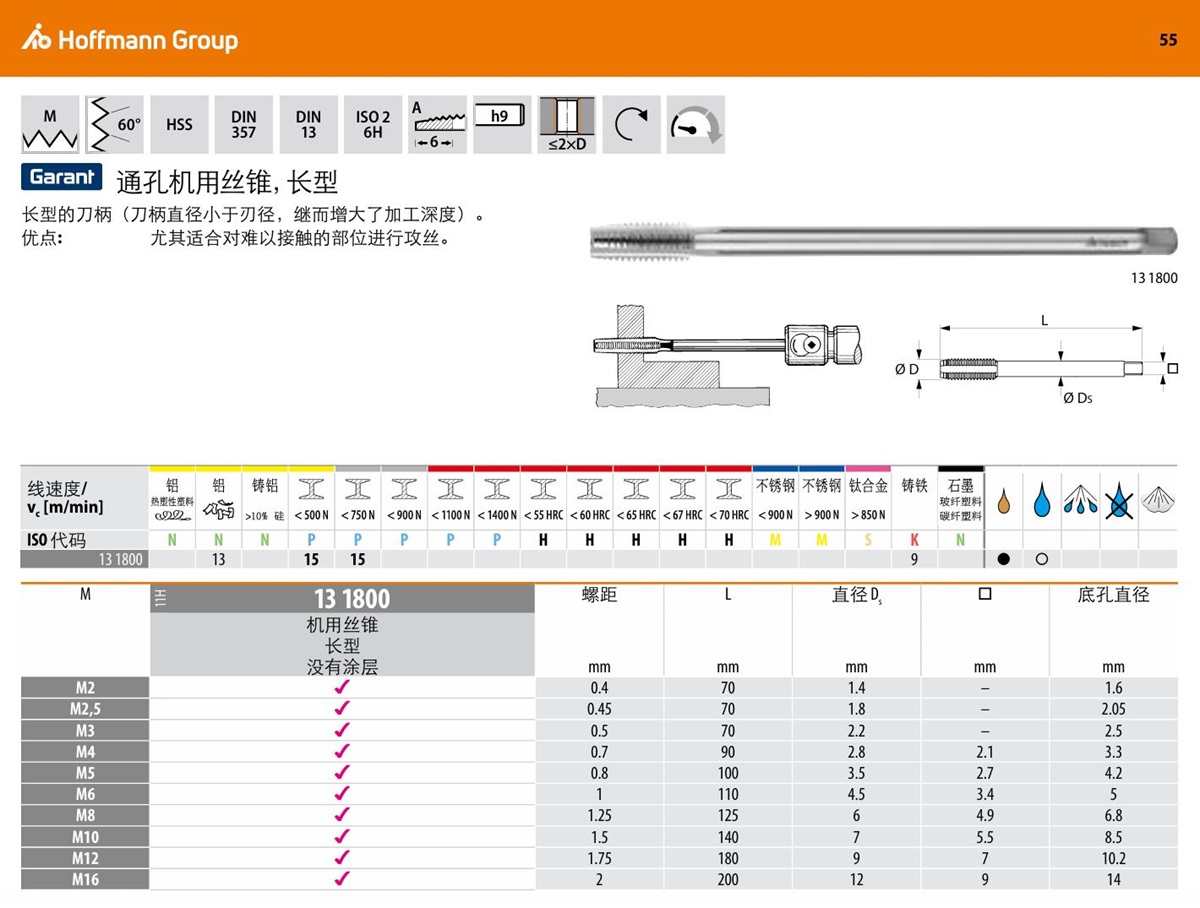This screenshot has width=1200, height=908.
Task: Click the 螺距 column header
Action: [x=599, y=595]
